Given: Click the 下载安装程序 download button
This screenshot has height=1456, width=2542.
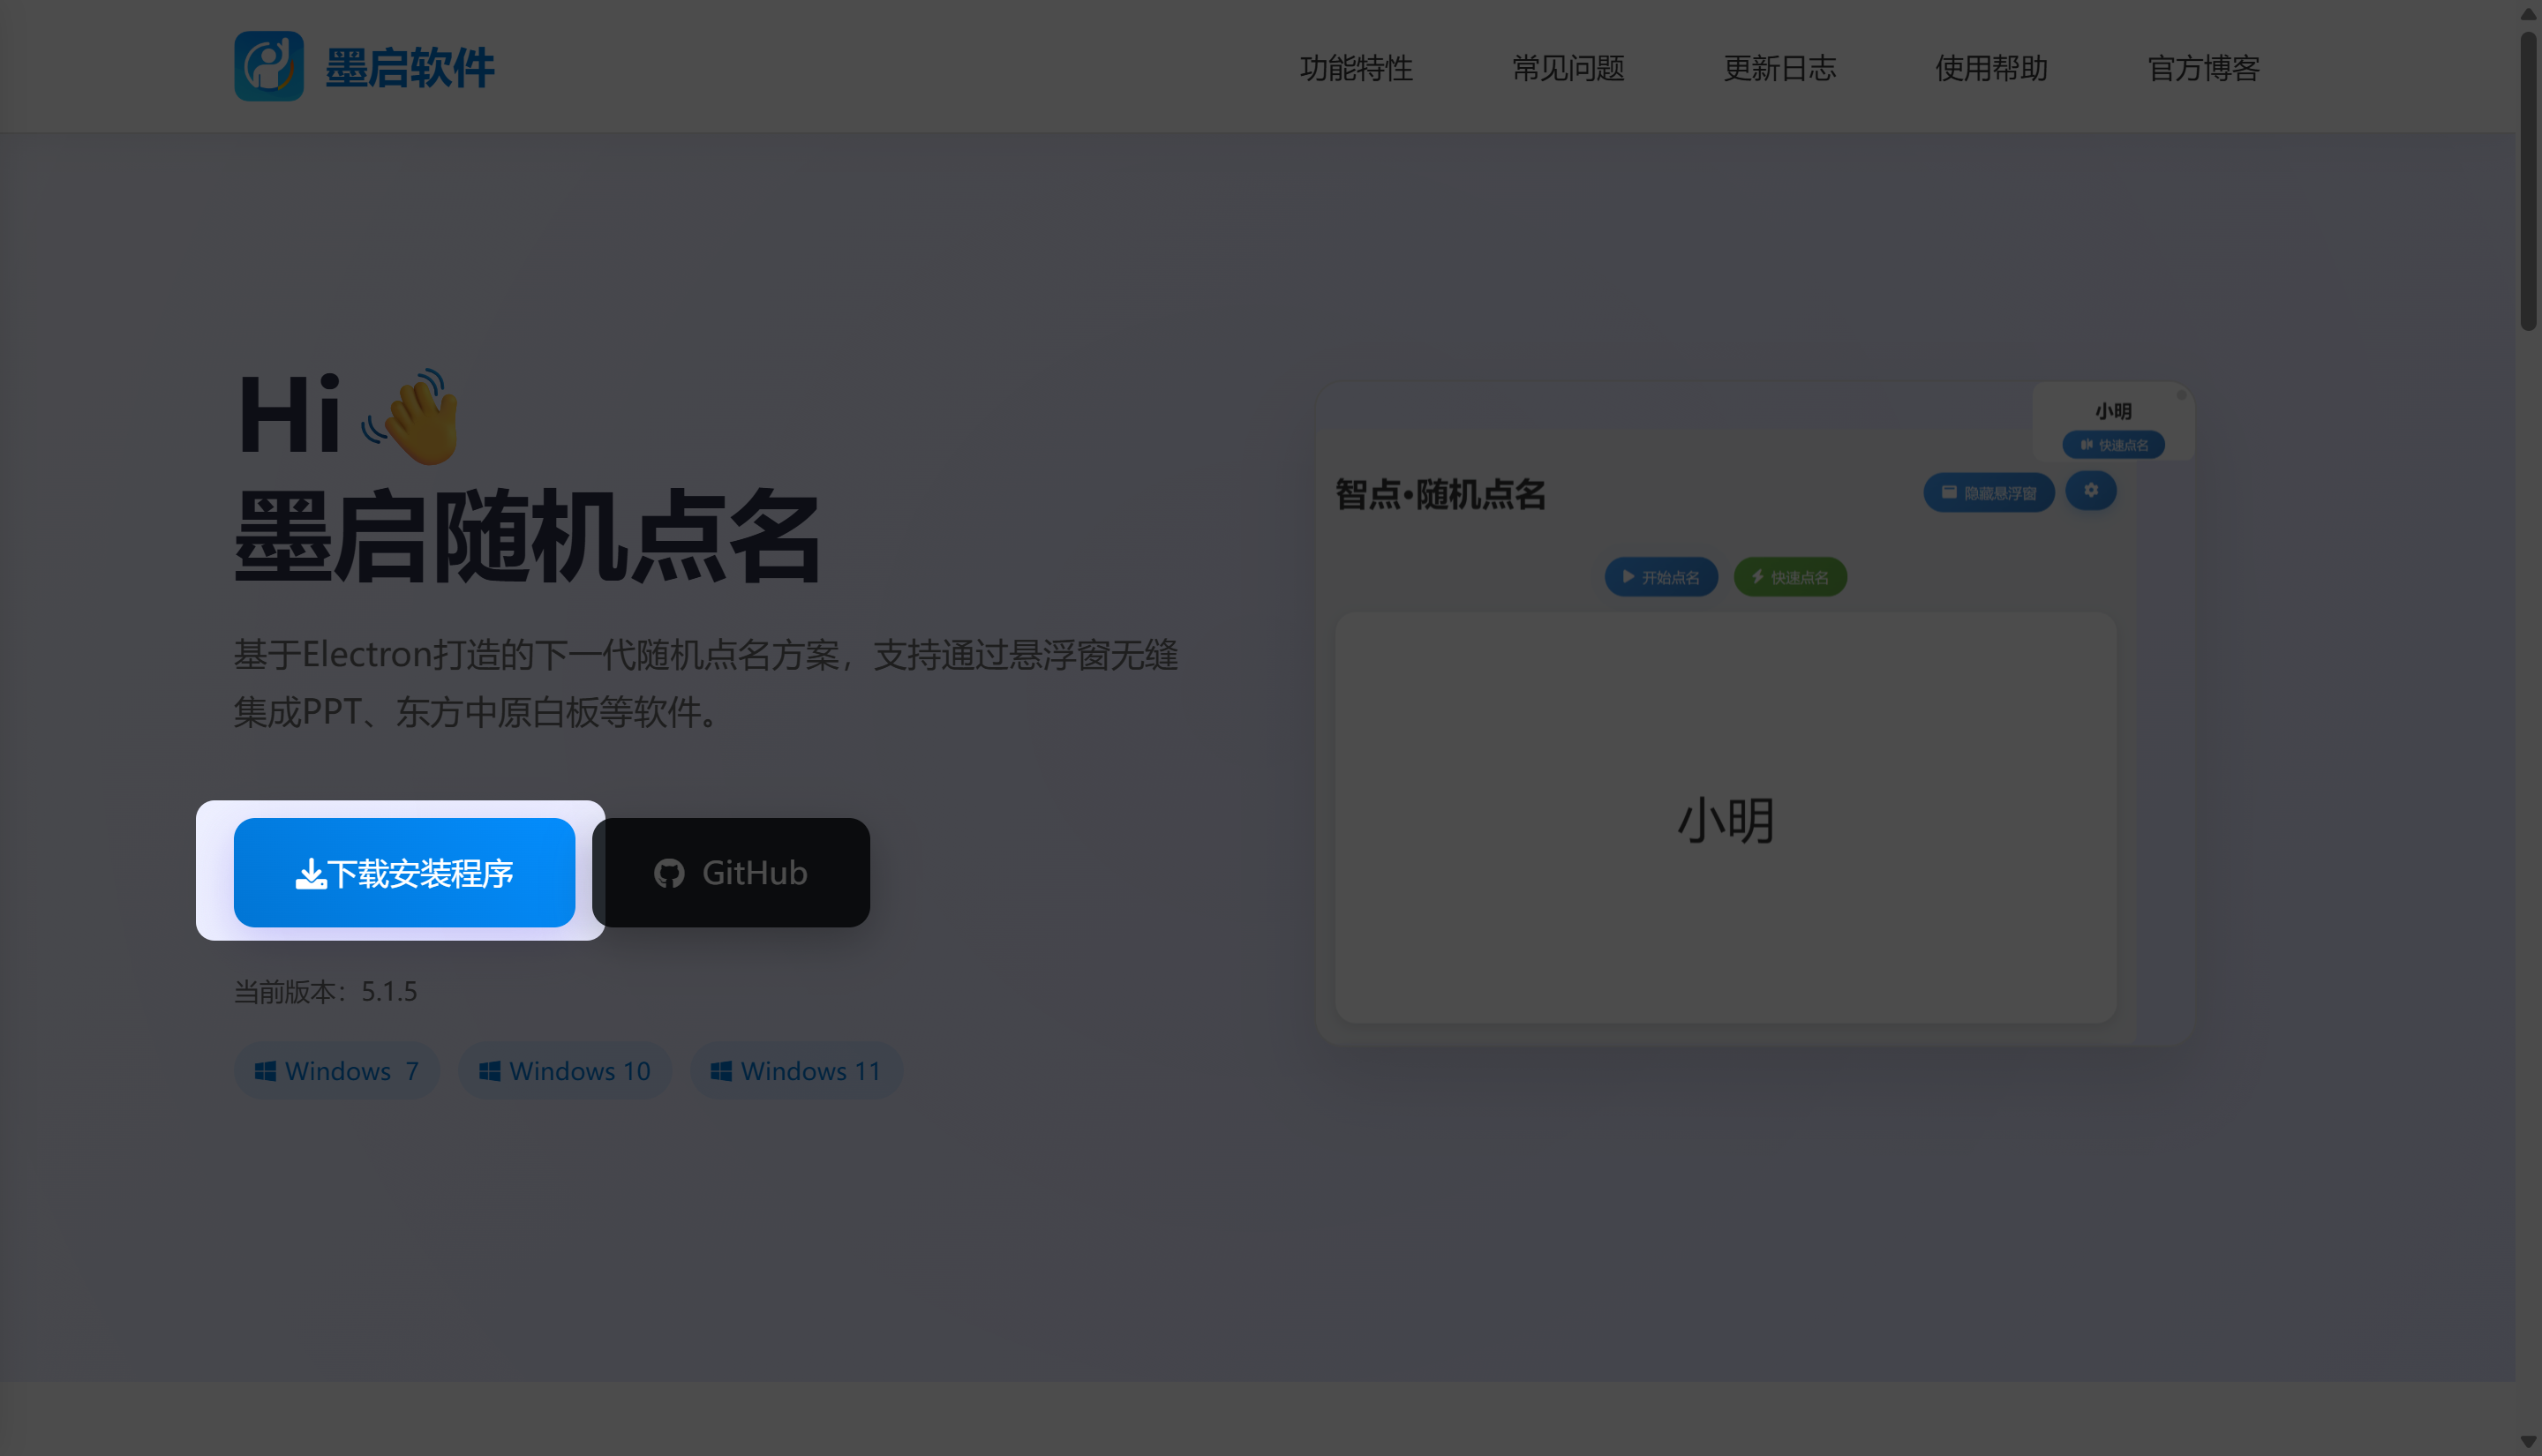Looking at the screenshot, I should pos(404,873).
